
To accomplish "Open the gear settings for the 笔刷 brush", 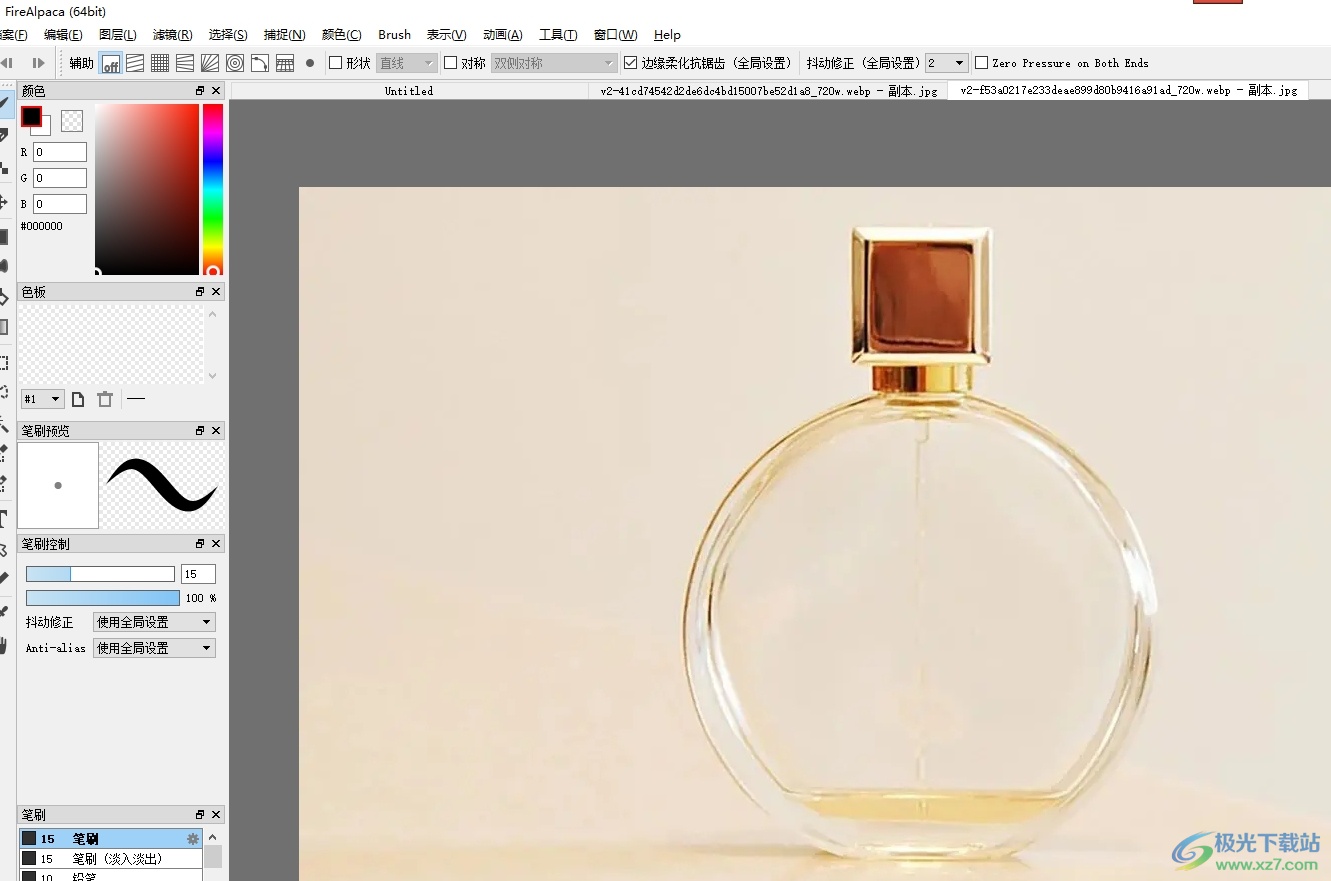I will pyautogui.click(x=193, y=839).
